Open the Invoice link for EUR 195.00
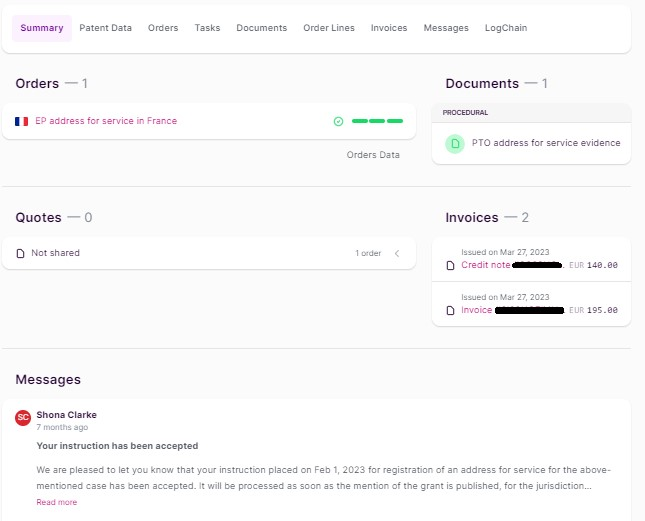The image size is (645, 521). 477,310
